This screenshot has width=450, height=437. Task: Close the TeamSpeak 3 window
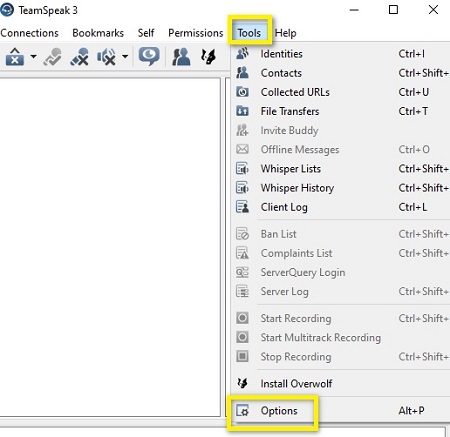click(433, 10)
